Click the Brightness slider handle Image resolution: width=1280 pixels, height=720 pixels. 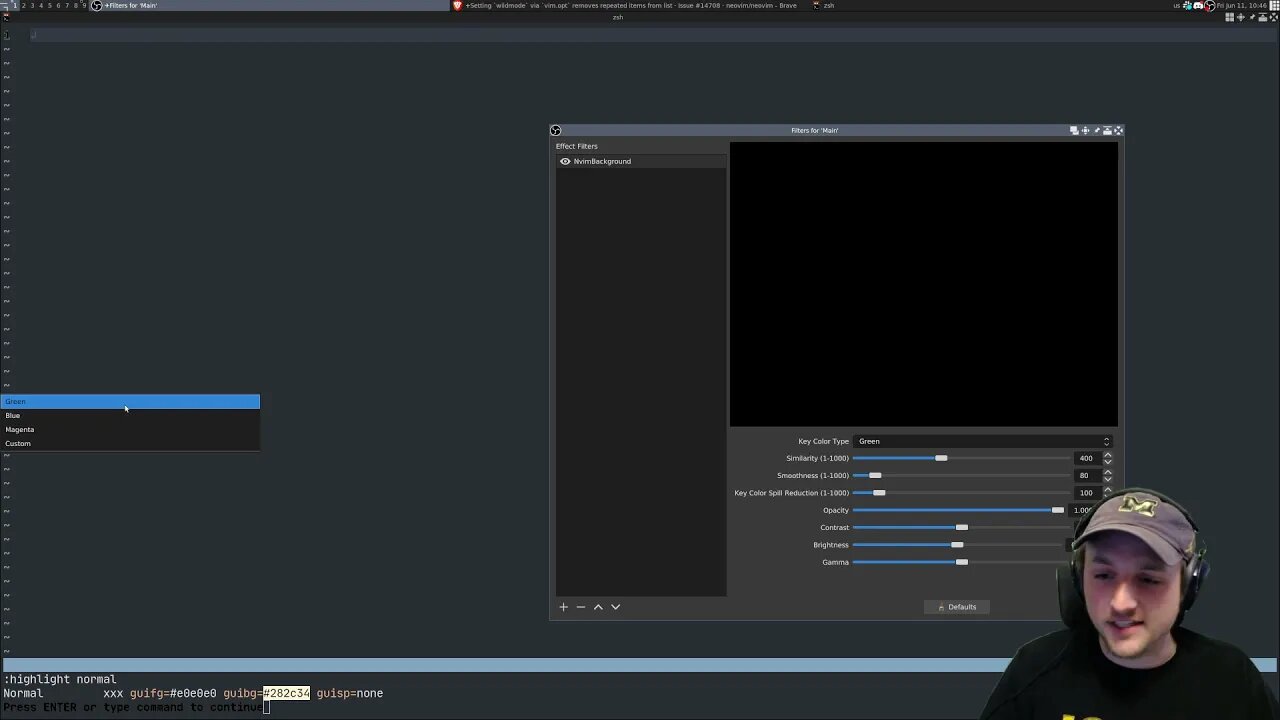point(957,545)
